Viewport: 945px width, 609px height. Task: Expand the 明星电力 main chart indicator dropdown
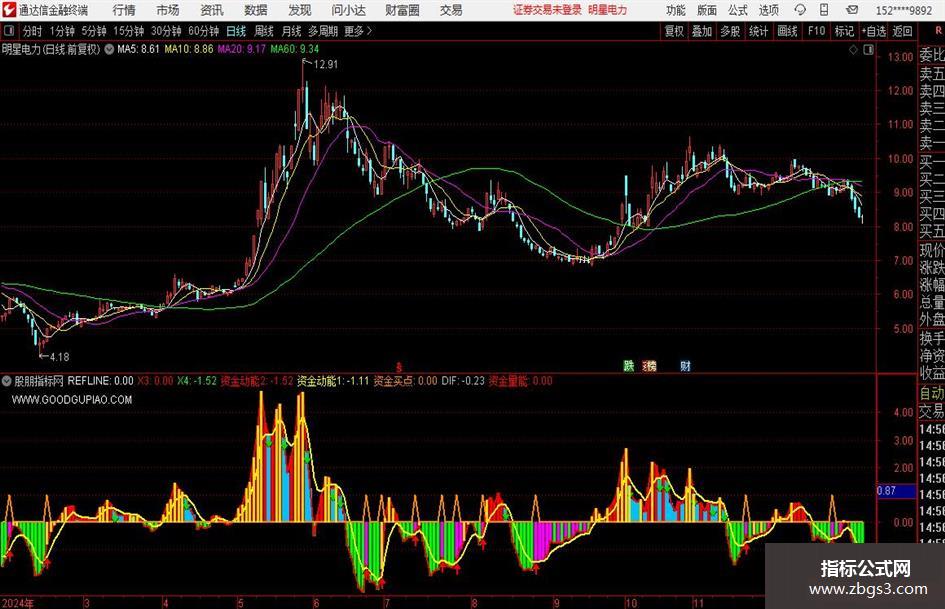(109, 49)
